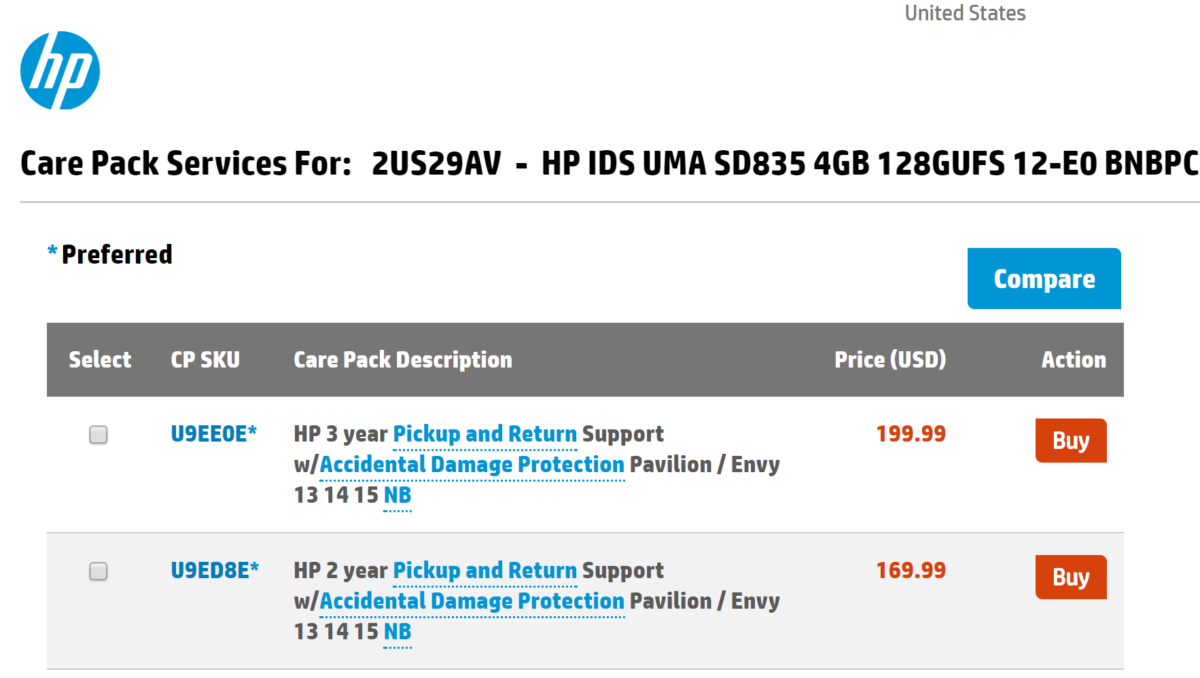Click the Care Pack Description column header
Viewport: 1200px width, 678px height.
(x=402, y=360)
